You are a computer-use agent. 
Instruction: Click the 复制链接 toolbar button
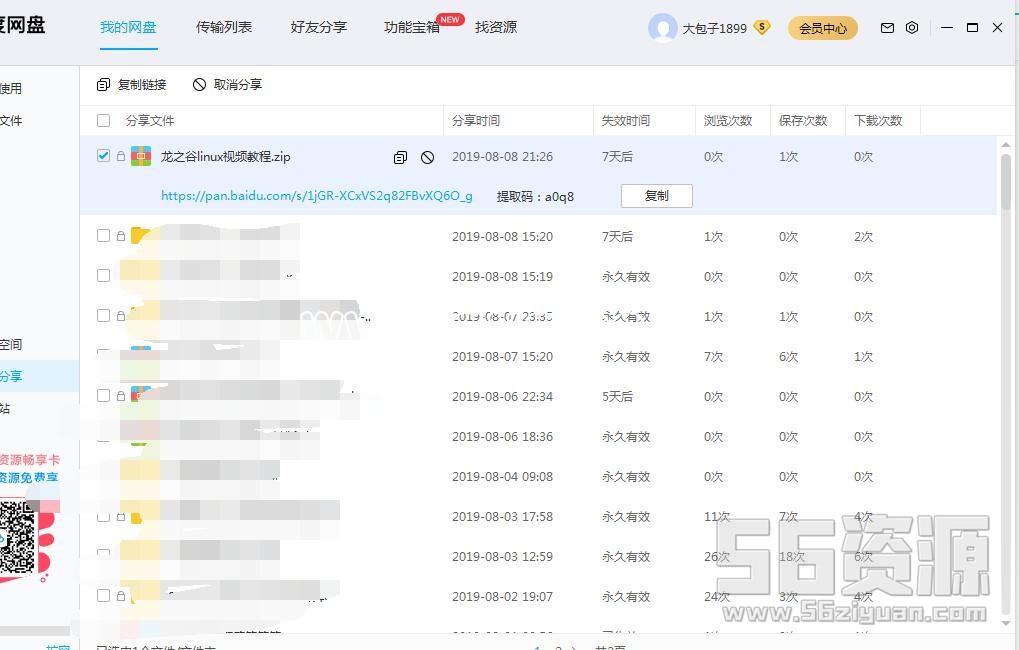[132, 85]
